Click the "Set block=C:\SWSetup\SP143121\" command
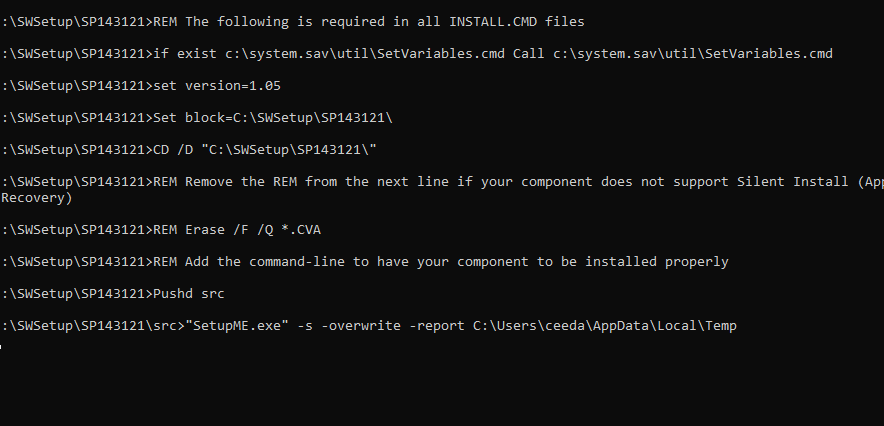 click(270, 117)
